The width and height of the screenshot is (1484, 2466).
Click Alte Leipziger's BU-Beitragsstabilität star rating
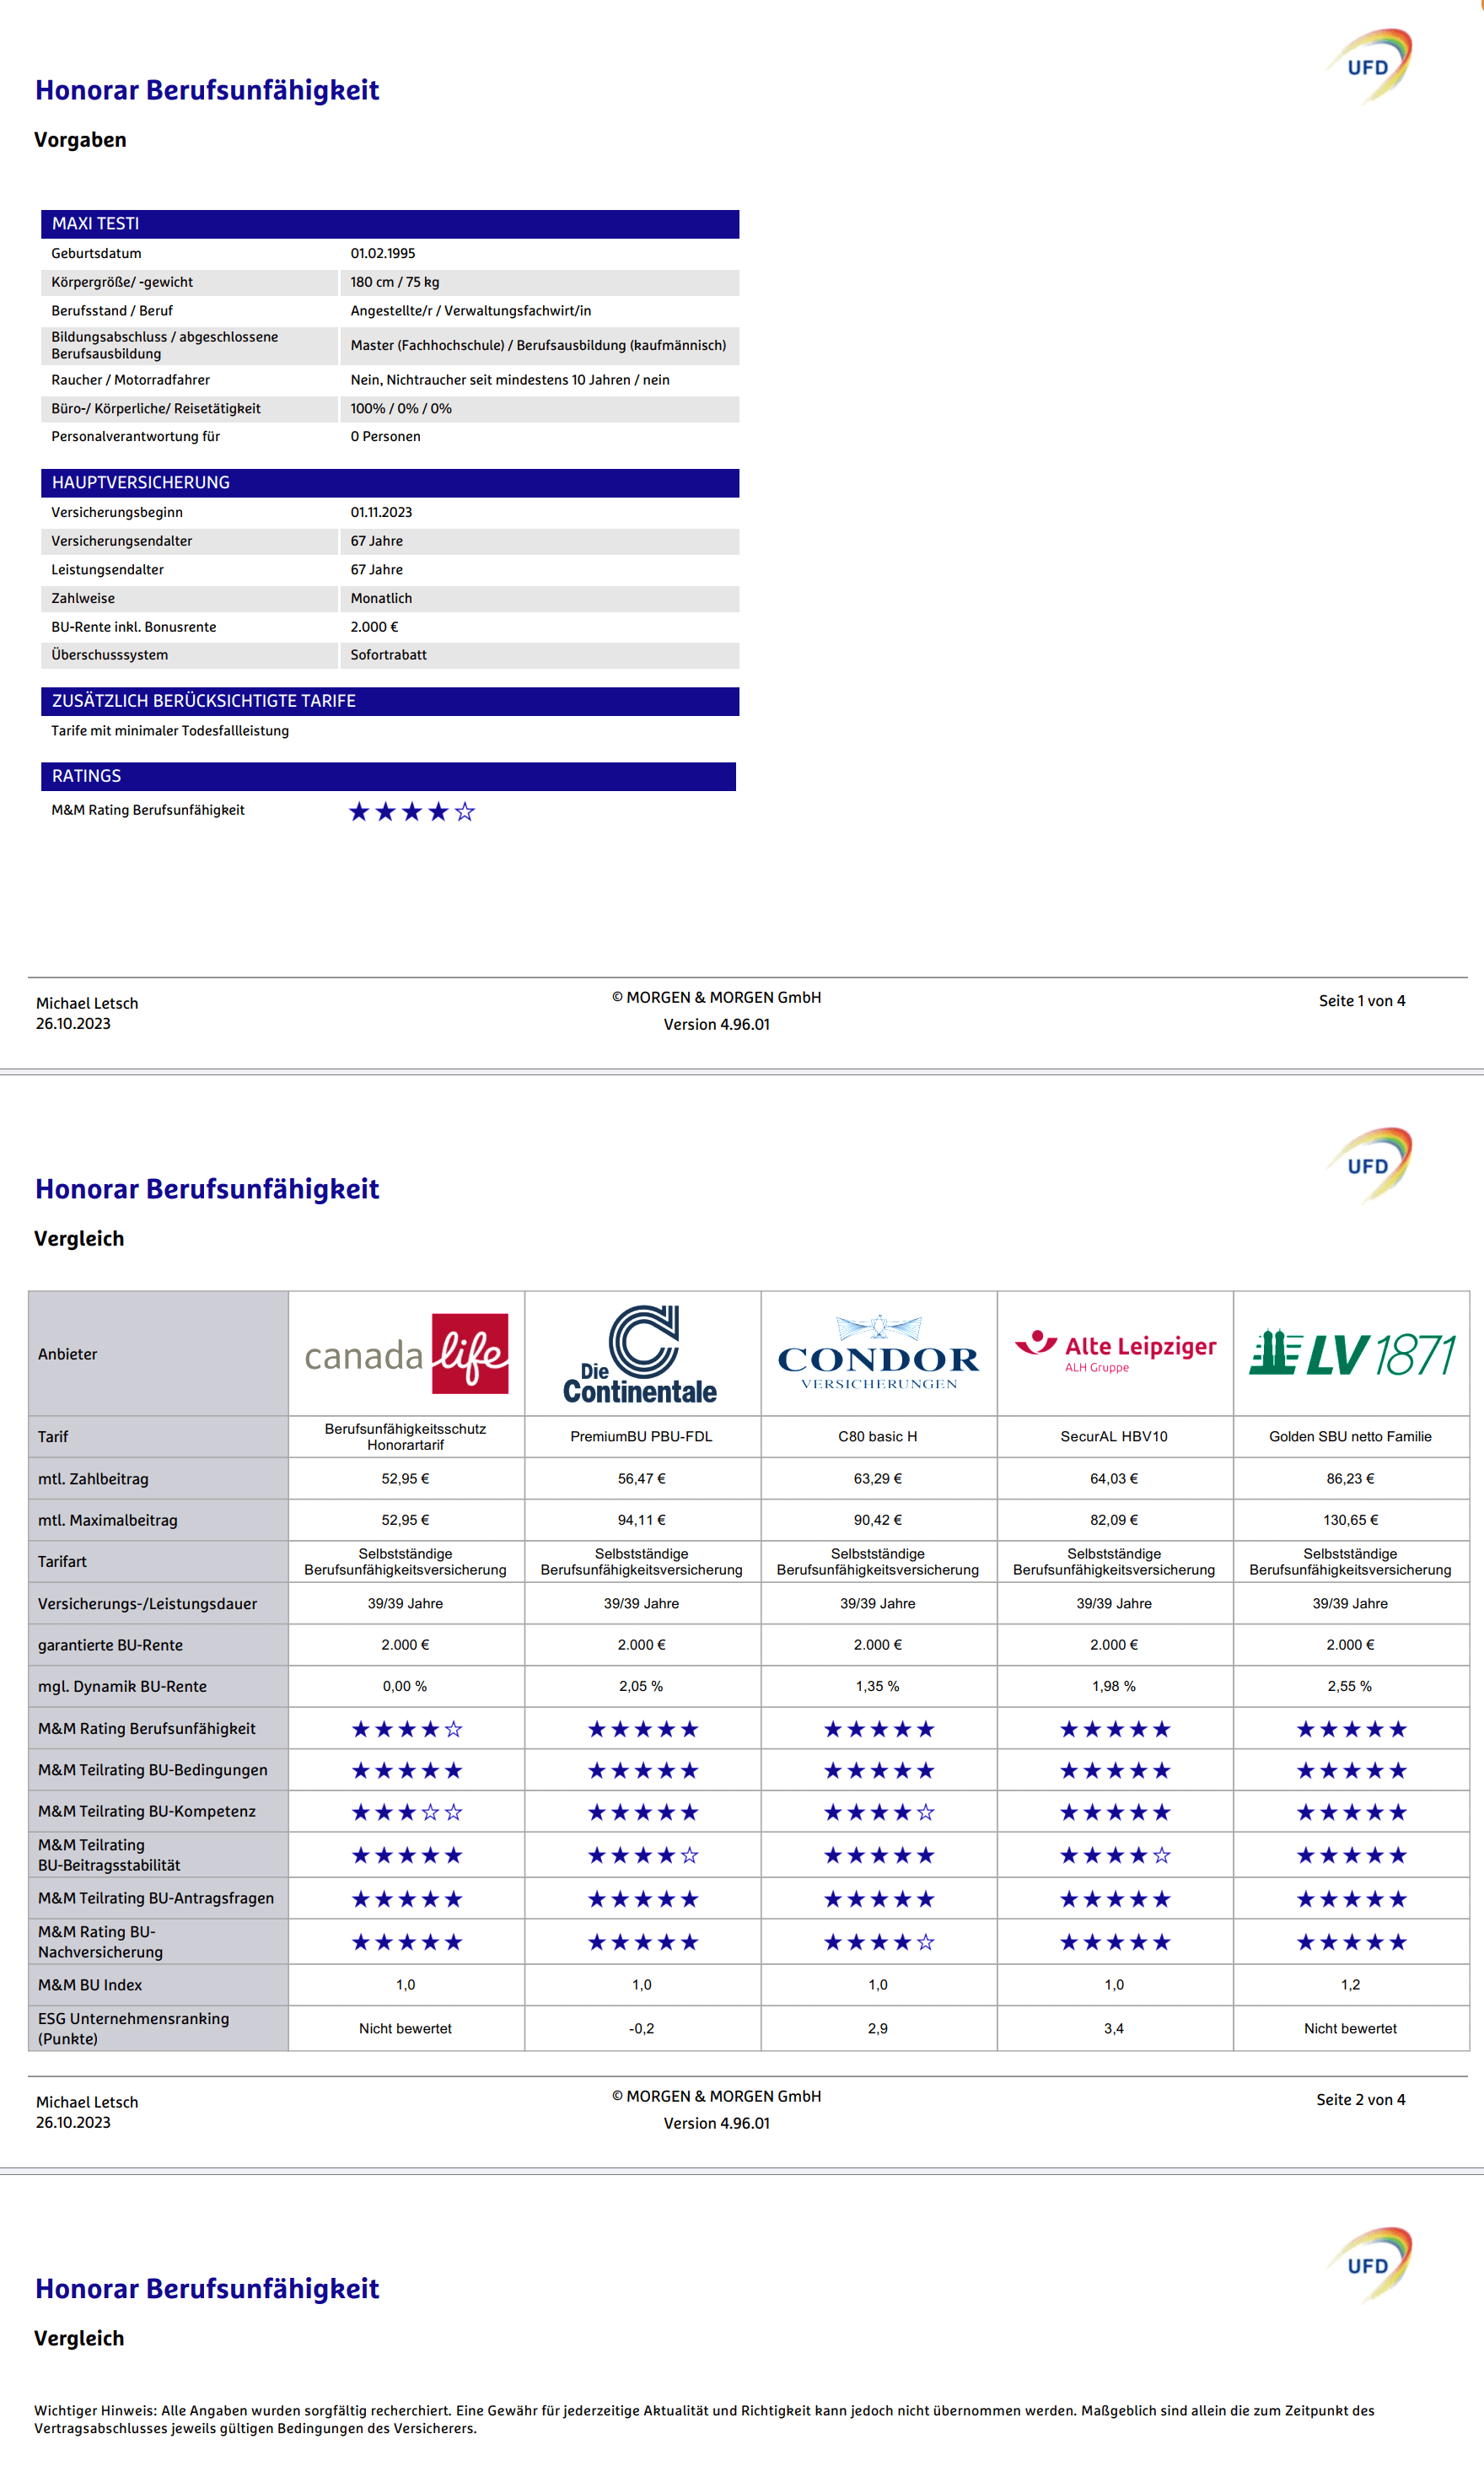(x=1115, y=1855)
